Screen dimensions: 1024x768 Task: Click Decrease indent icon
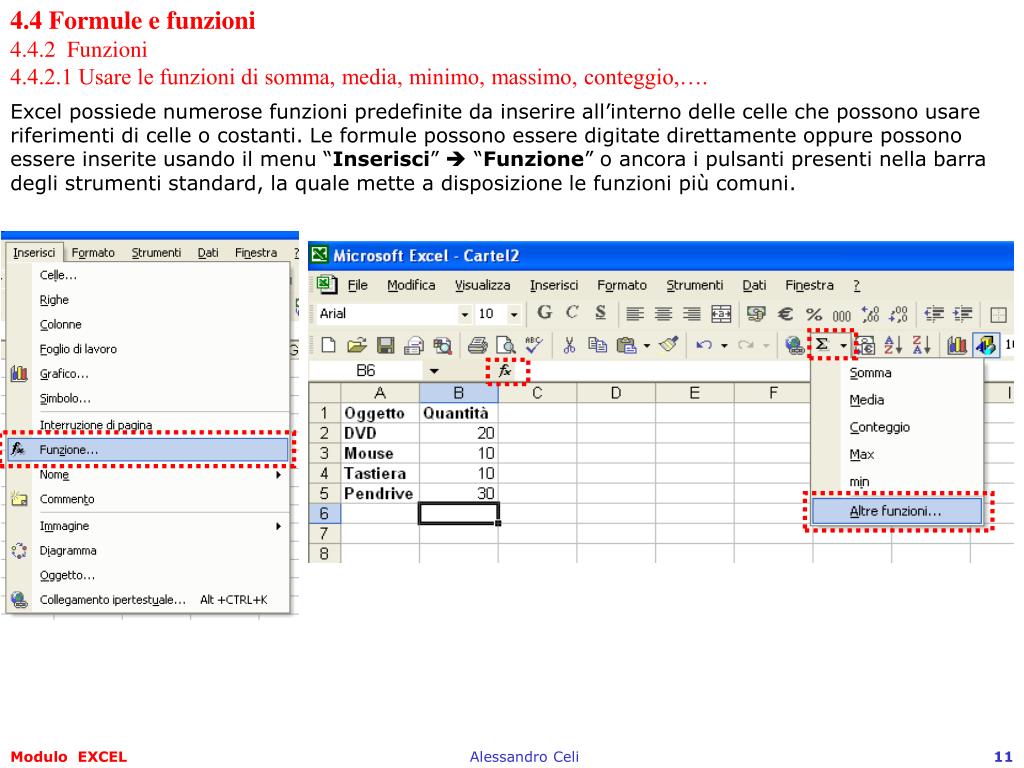coord(934,314)
